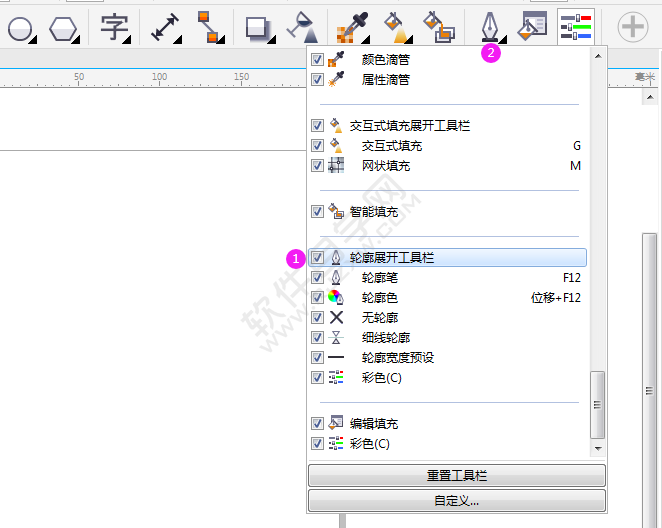Viewport: 662px width, 528px height.
Task: Click the 属性滴管 icon in list
Action: click(x=336, y=79)
